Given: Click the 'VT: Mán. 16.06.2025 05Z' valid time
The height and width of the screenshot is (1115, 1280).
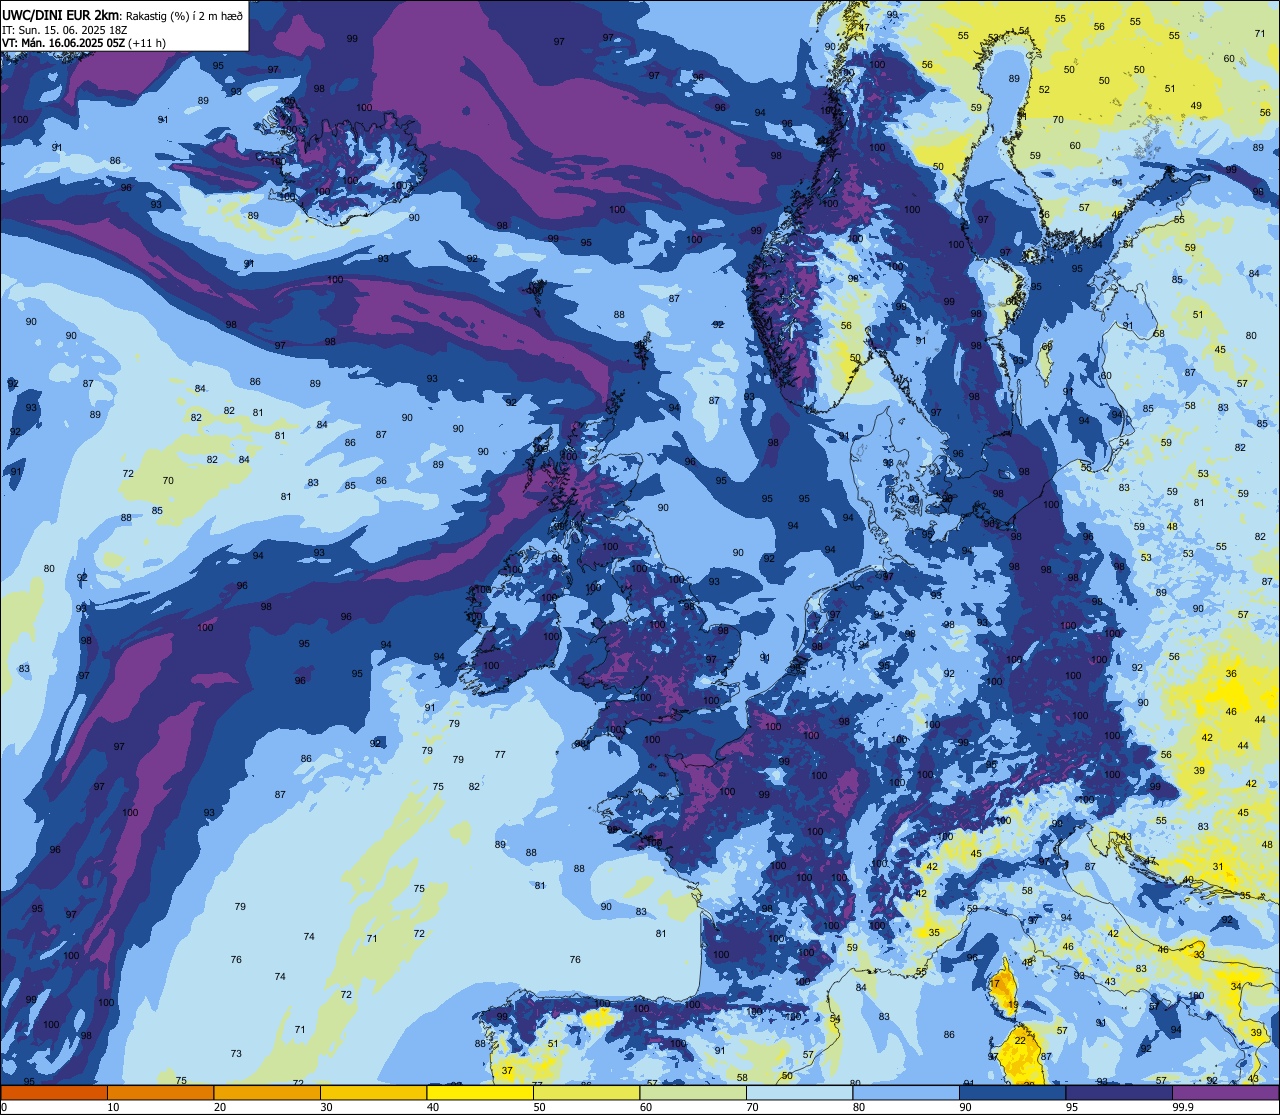Looking at the screenshot, I should click(63, 43).
